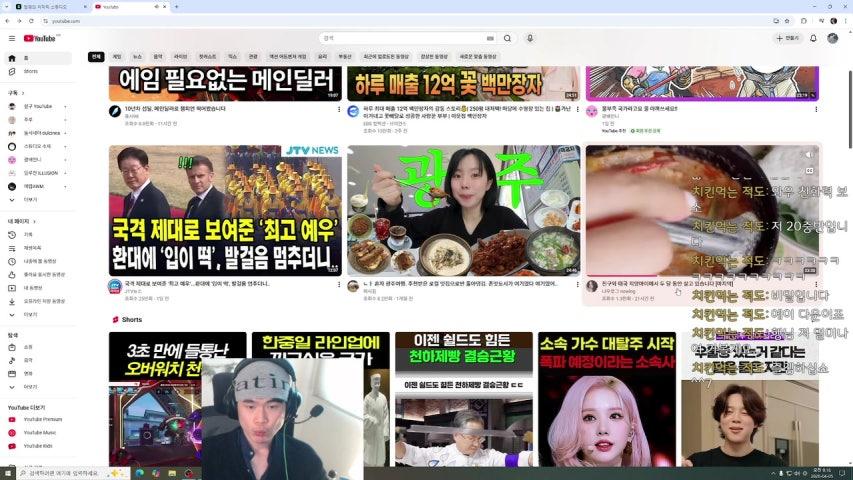This screenshot has height=480, width=853.
Task: Open YouTube Premium link
Action: coord(38,420)
